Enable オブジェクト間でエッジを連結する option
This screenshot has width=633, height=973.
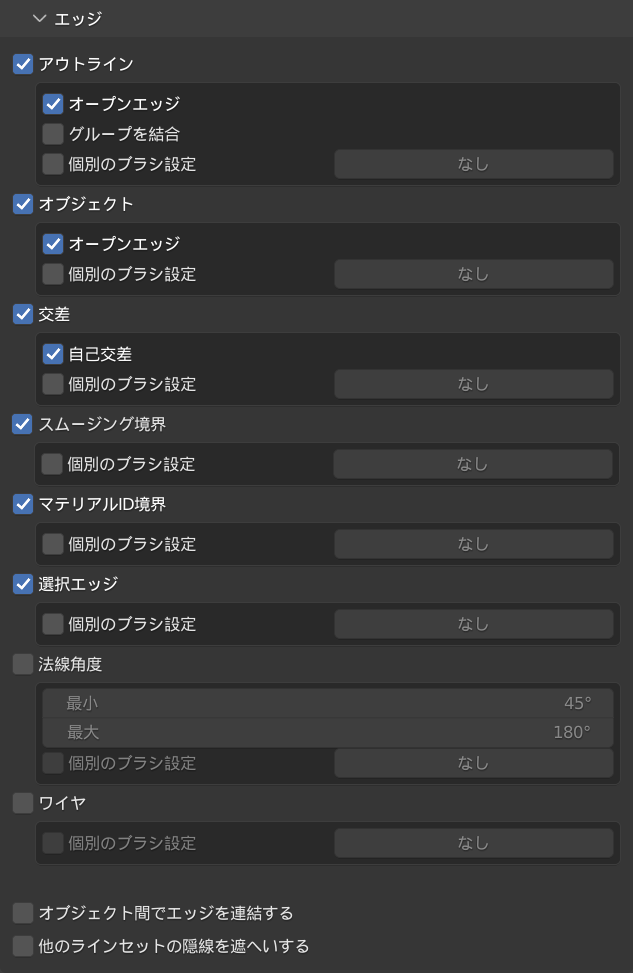click(x=23, y=913)
